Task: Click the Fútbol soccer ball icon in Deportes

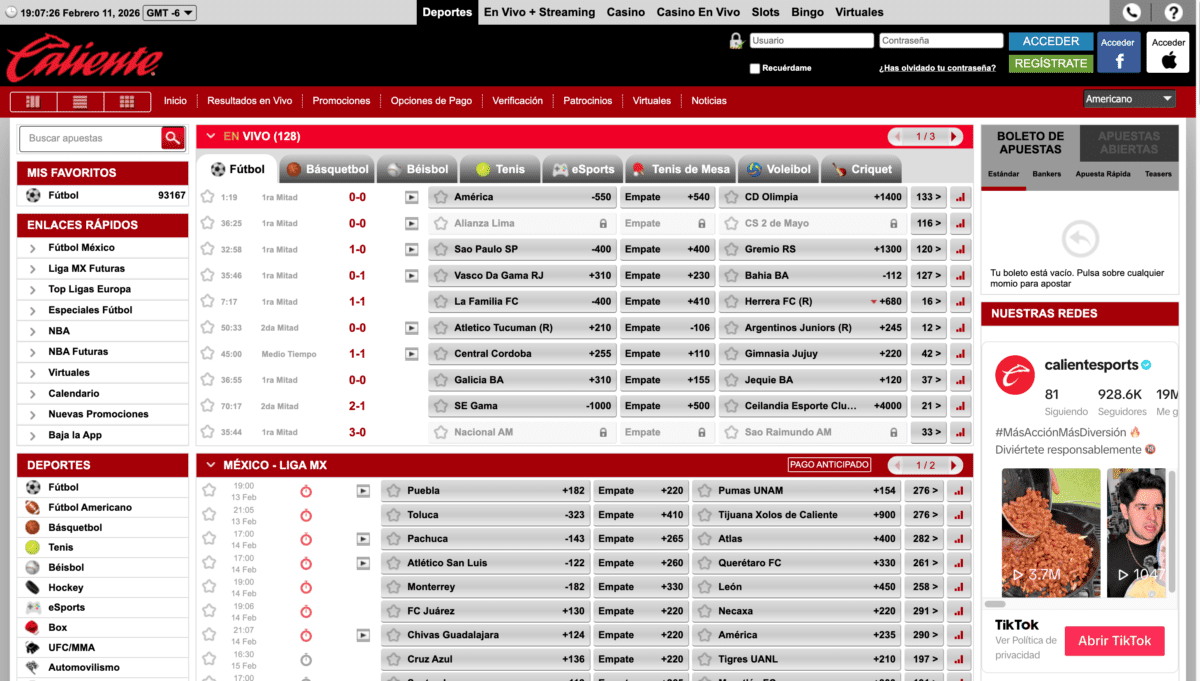Action: [33, 487]
